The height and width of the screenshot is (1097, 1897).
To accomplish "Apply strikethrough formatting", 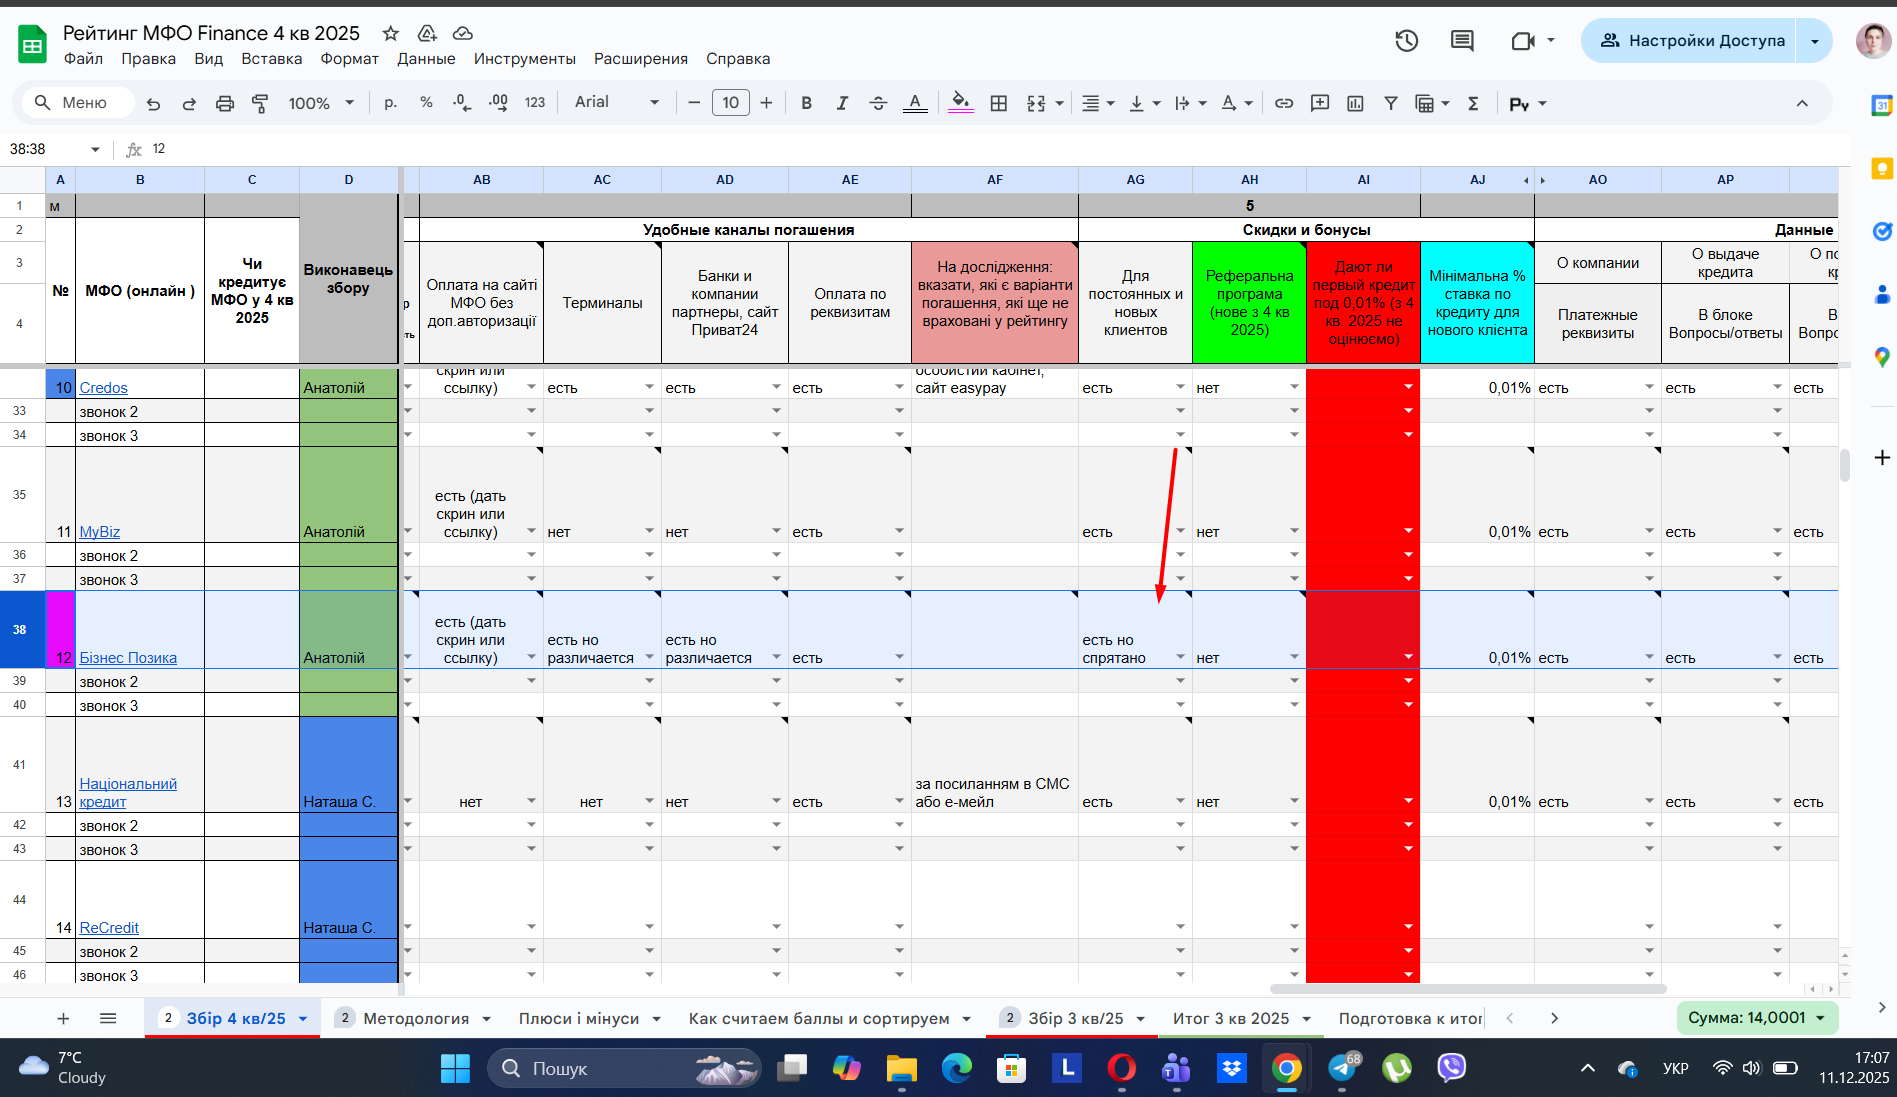I will [878, 103].
